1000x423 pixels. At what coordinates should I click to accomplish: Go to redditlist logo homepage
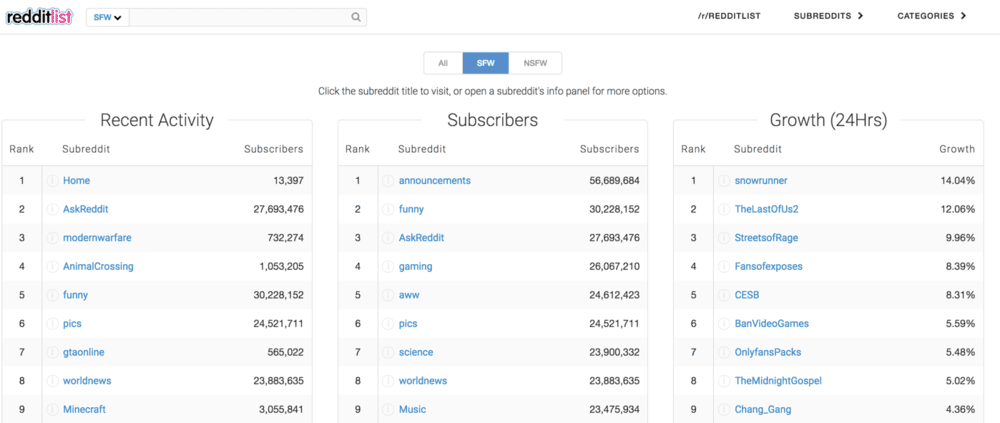coord(40,17)
